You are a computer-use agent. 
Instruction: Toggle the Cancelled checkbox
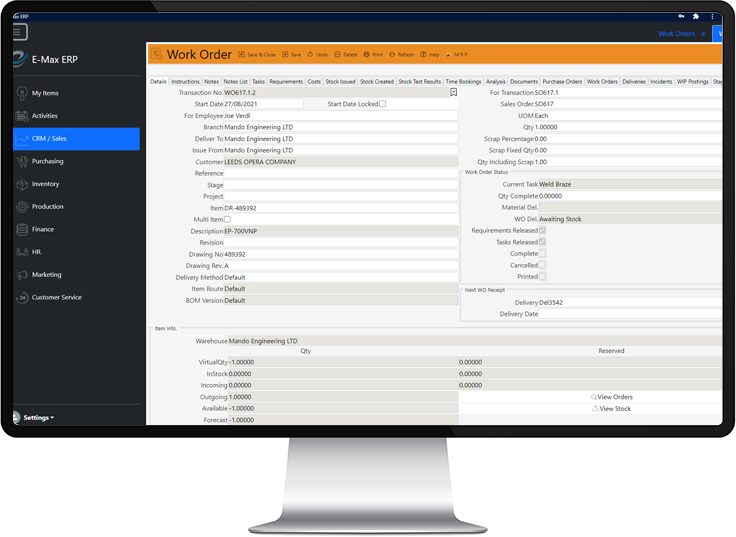543,265
